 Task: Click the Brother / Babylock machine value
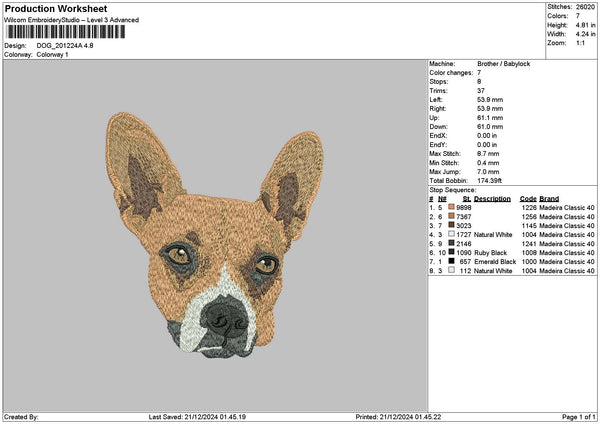coord(505,64)
